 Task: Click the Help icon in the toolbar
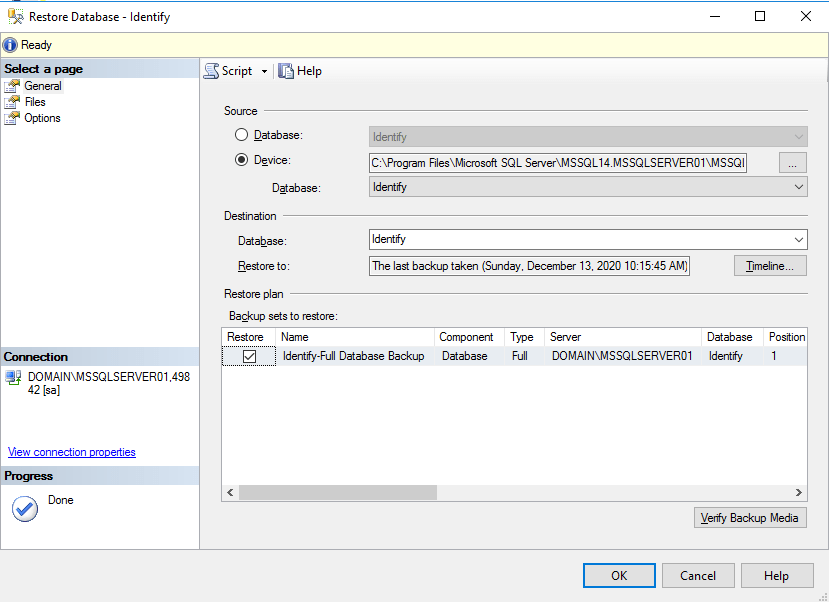point(286,71)
